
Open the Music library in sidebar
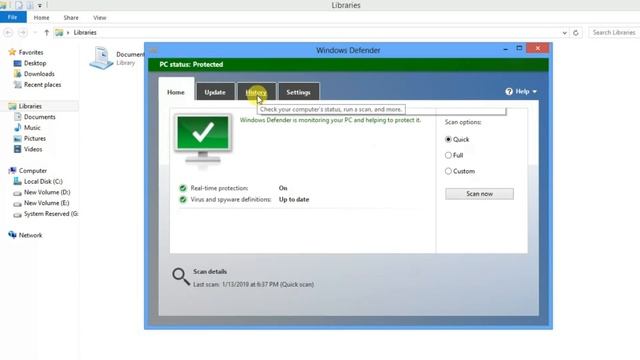point(32,128)
